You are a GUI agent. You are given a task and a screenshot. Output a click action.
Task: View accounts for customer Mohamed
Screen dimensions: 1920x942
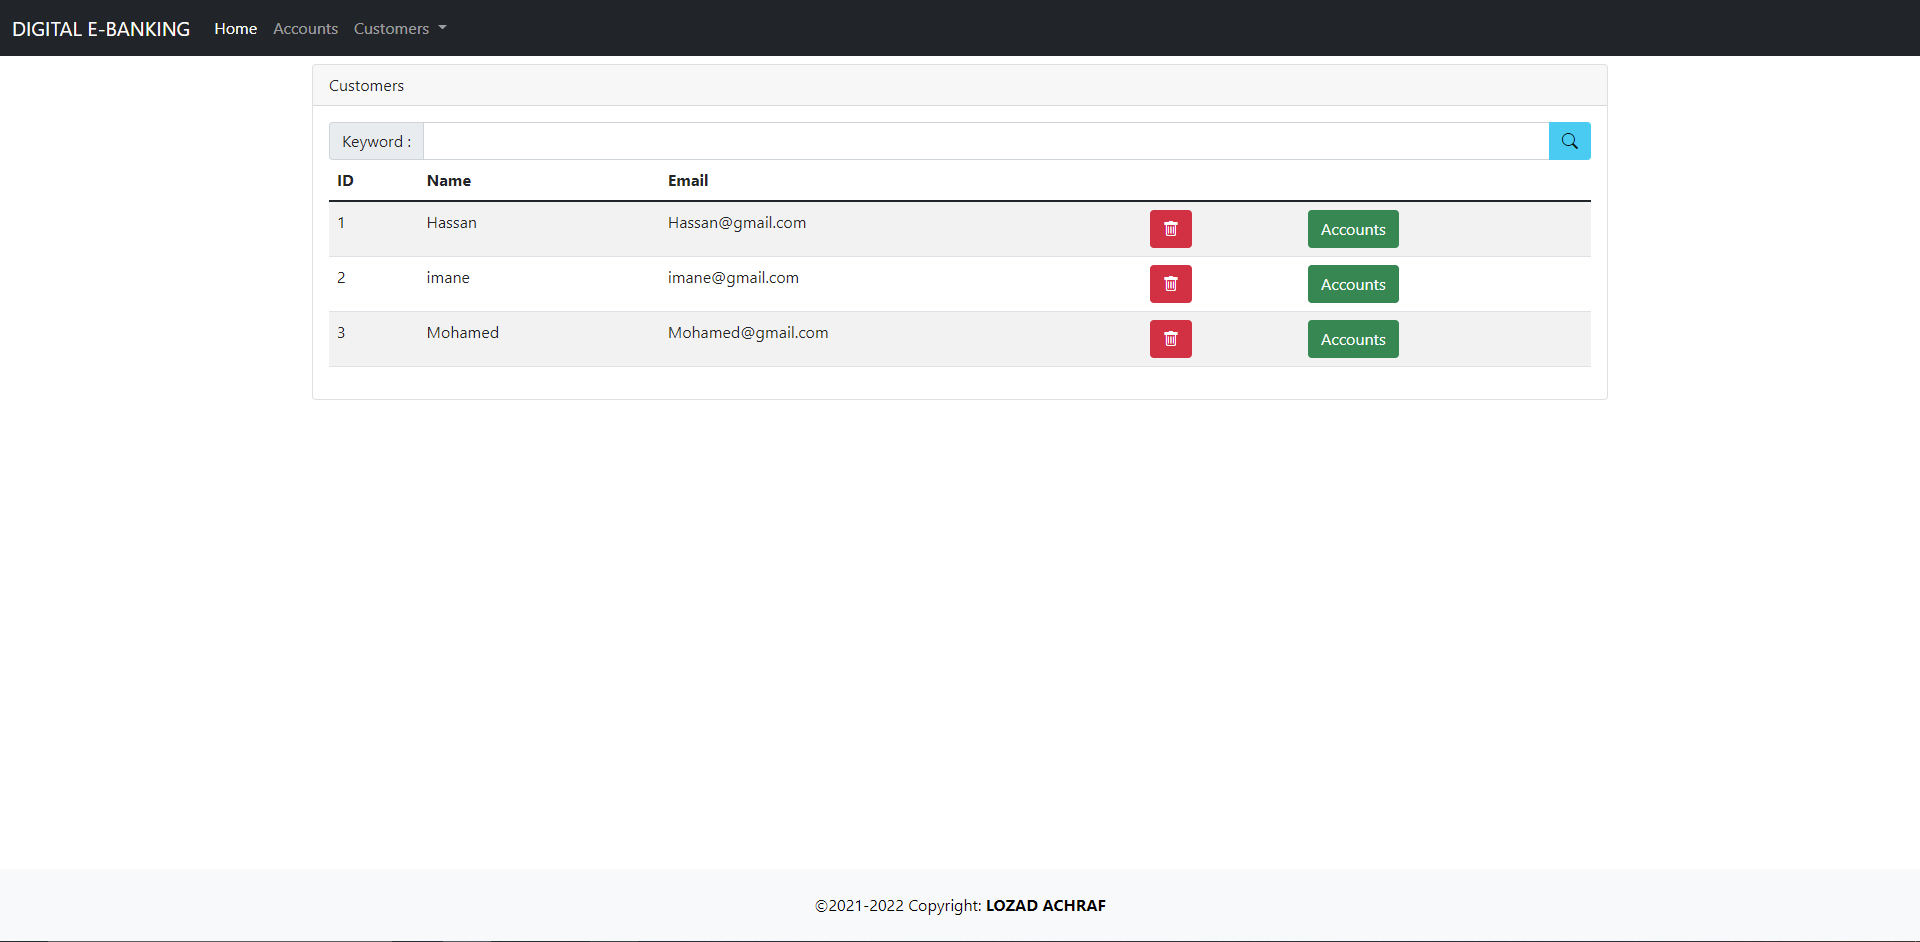click(x=1352, y=339)
